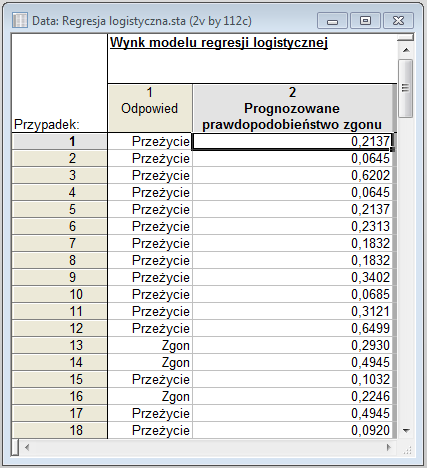Click the horizontal scrollbar right arrow

click(x=389, y=447)
